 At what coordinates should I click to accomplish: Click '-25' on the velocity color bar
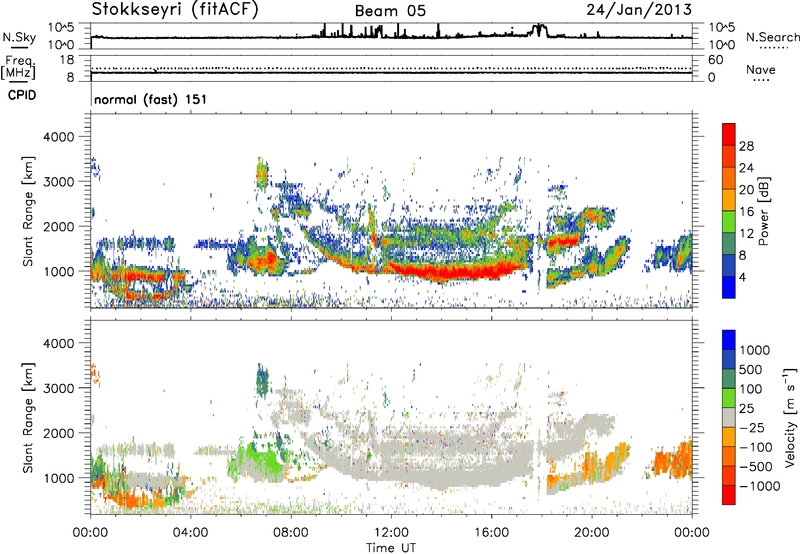click(752, 427)
